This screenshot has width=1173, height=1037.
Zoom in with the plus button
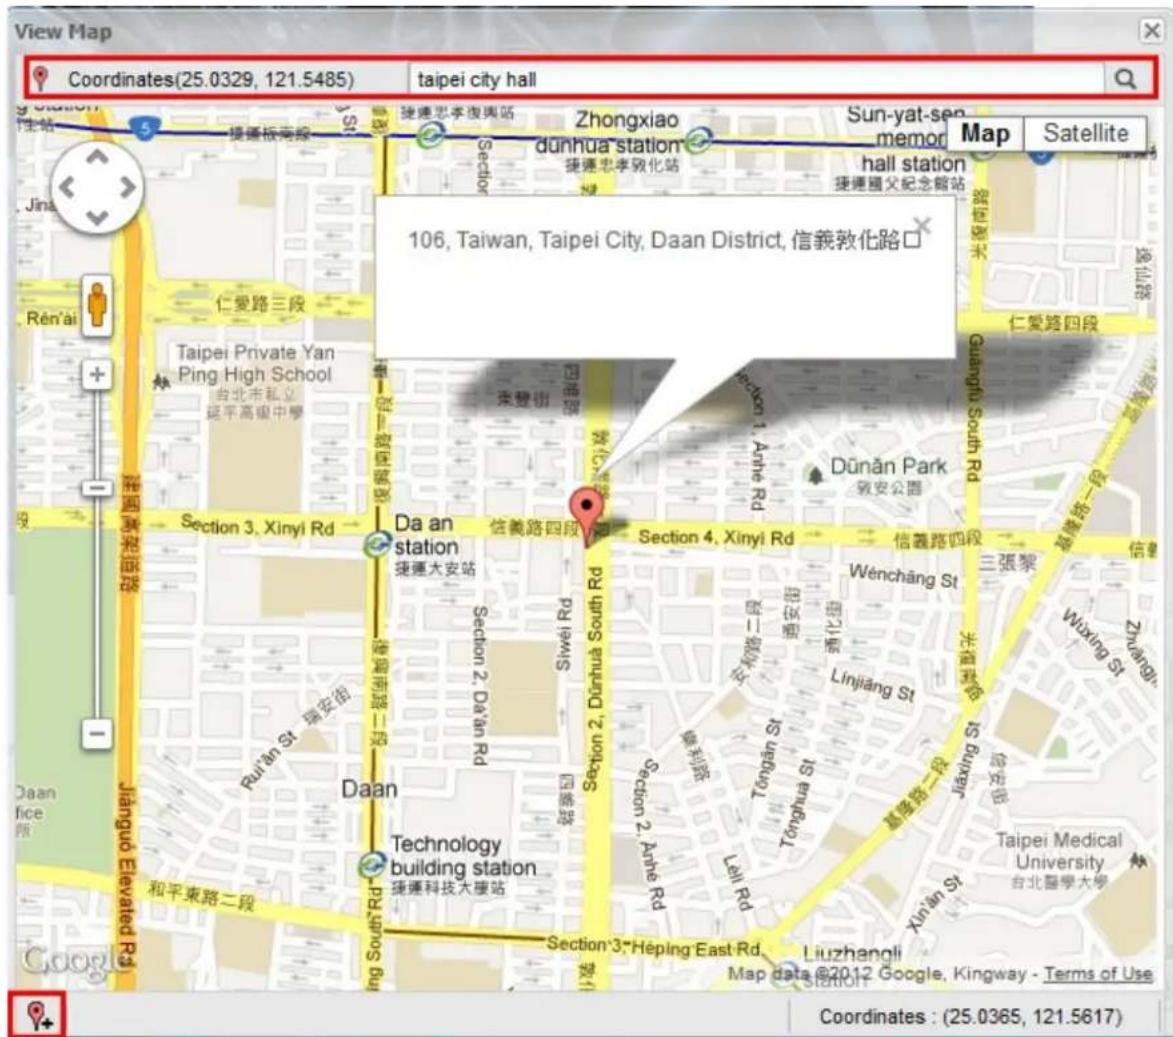(x=97, y=374)
